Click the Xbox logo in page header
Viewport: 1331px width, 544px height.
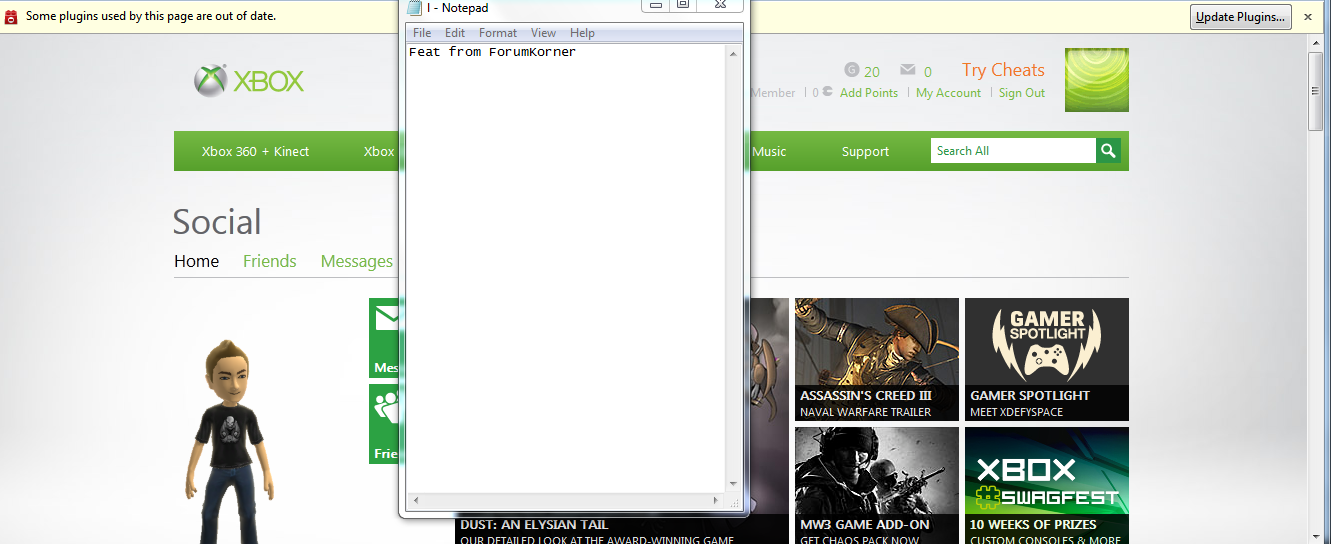coord(249,81)
